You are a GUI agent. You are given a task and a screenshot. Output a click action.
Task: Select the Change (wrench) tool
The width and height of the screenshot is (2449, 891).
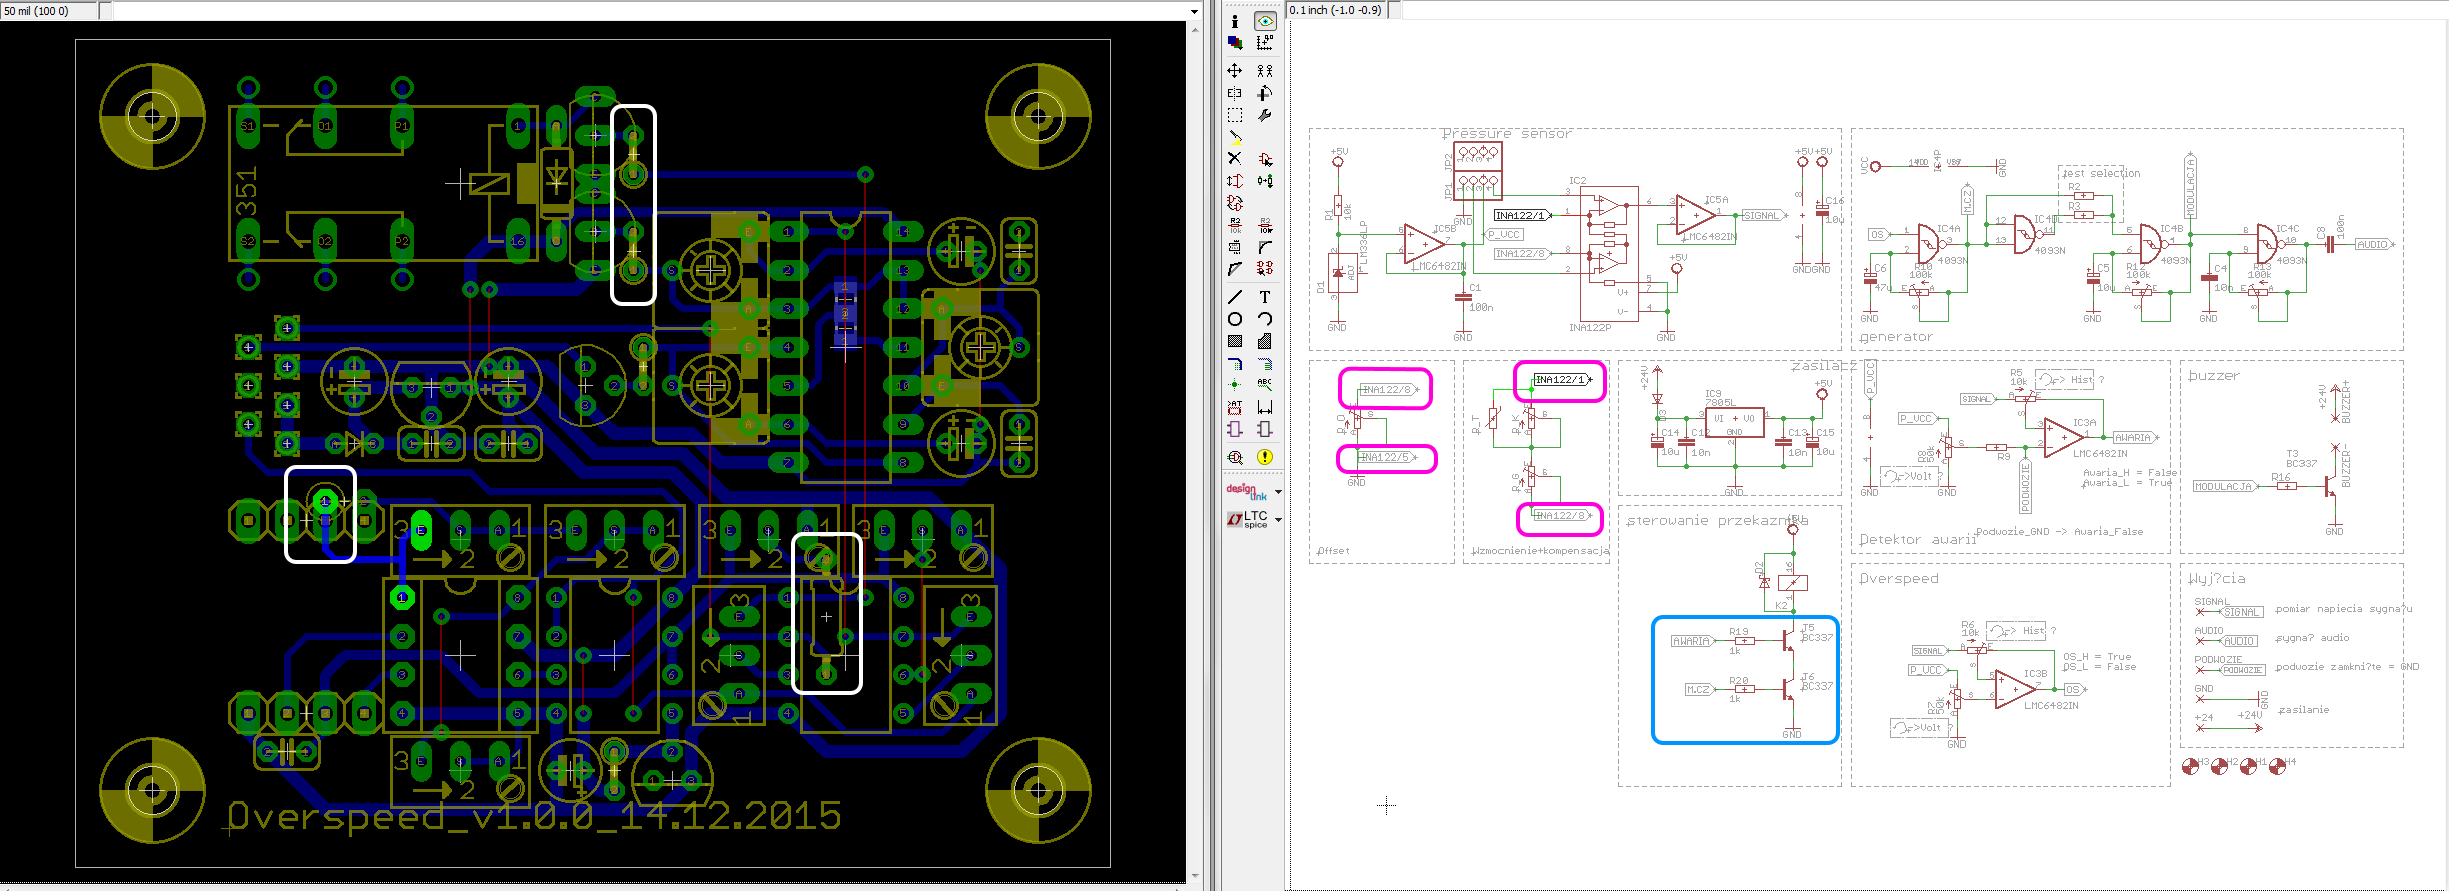1265,115
